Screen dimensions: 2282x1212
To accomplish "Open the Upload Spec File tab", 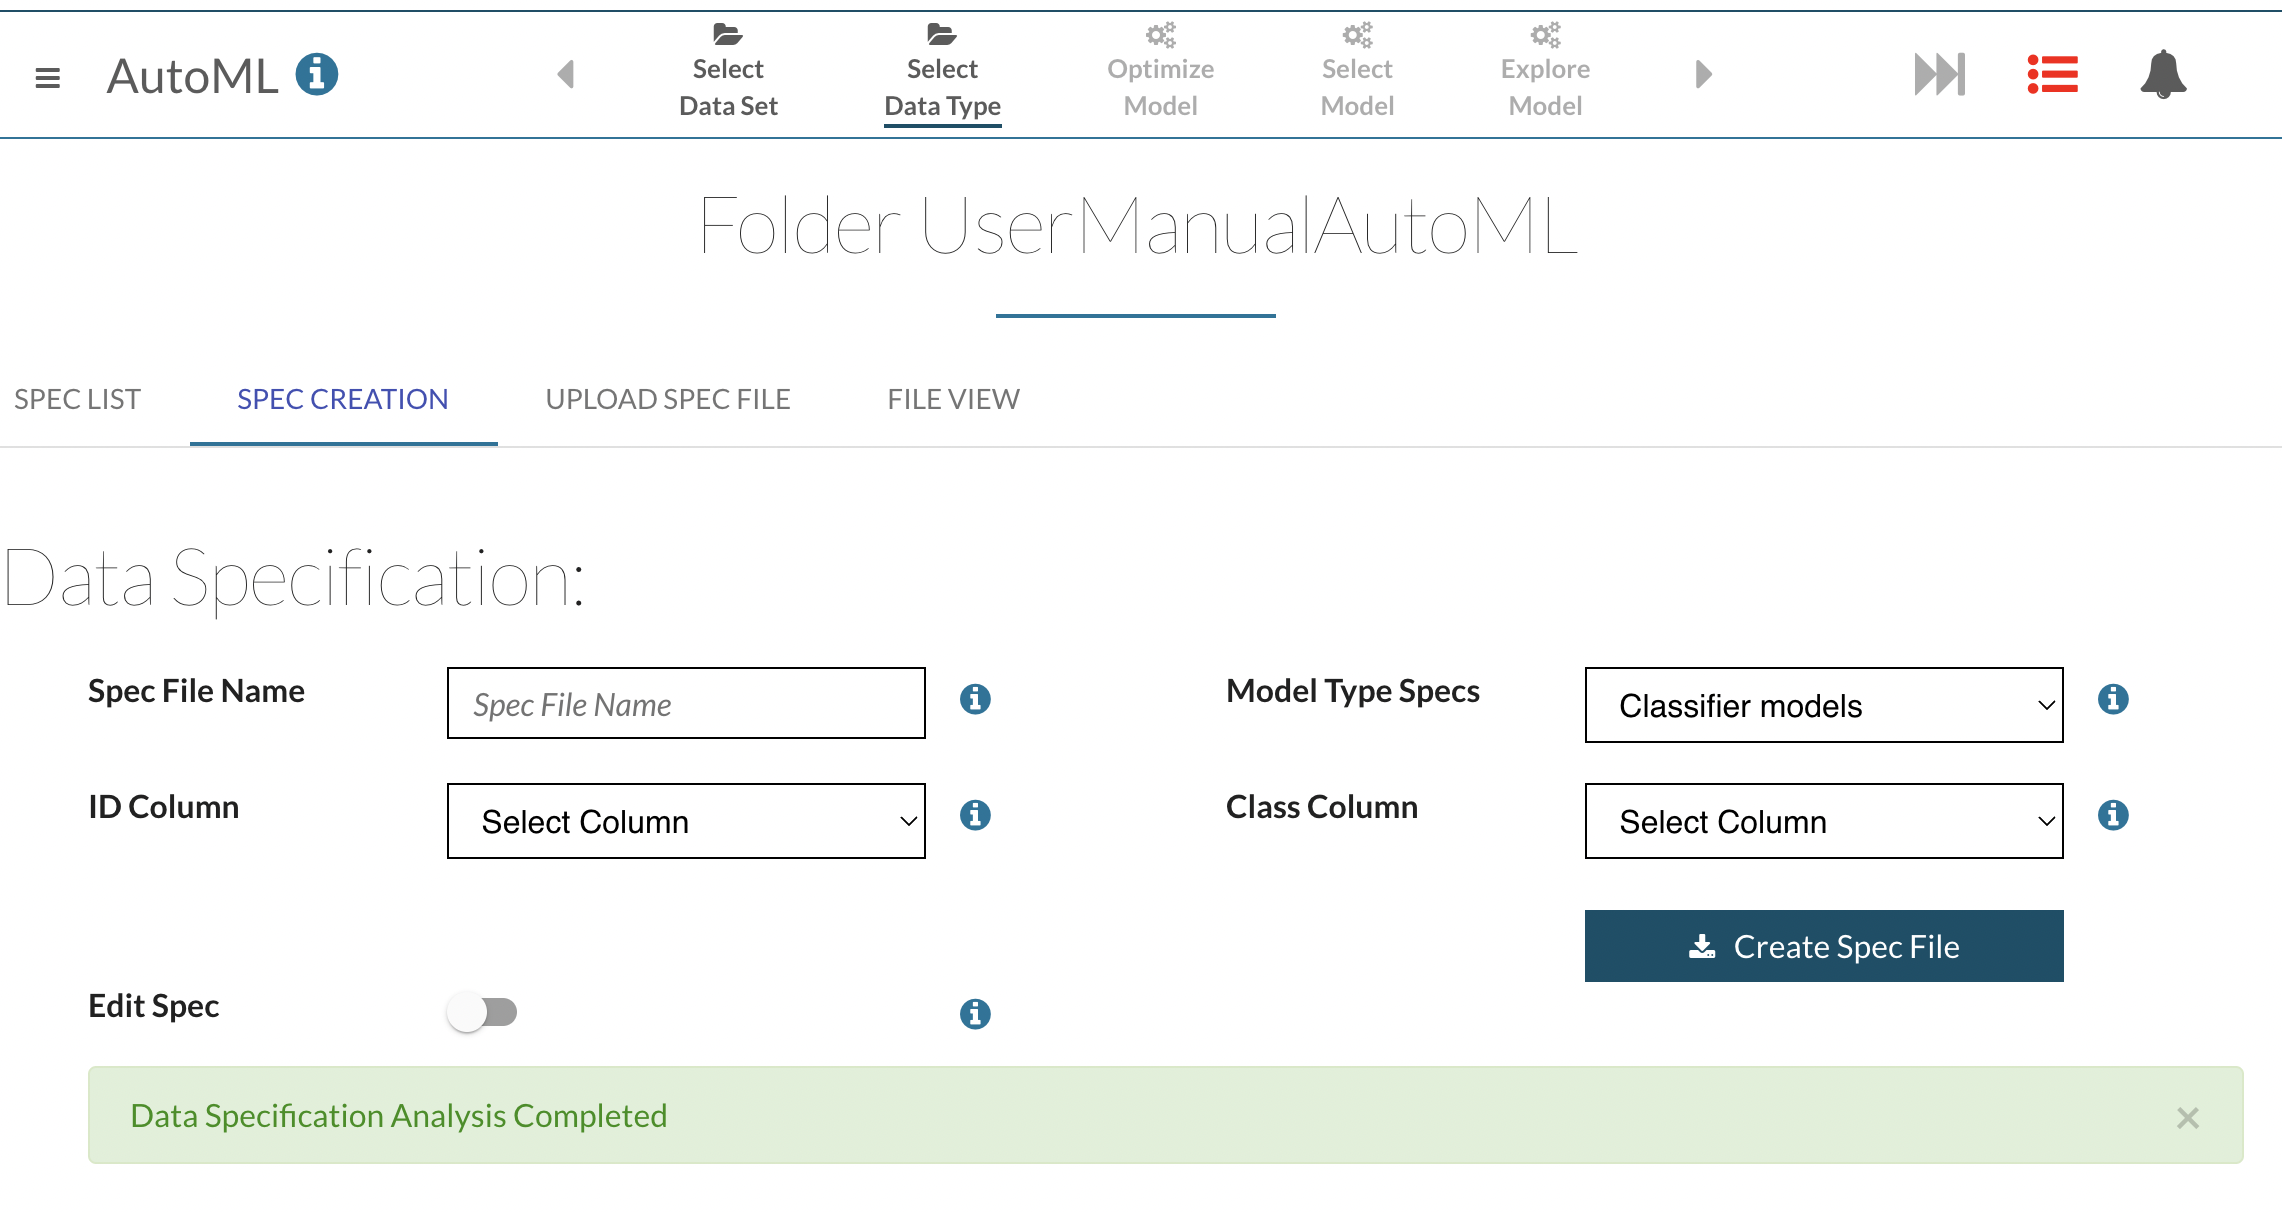I will click(x=668, y=399).
